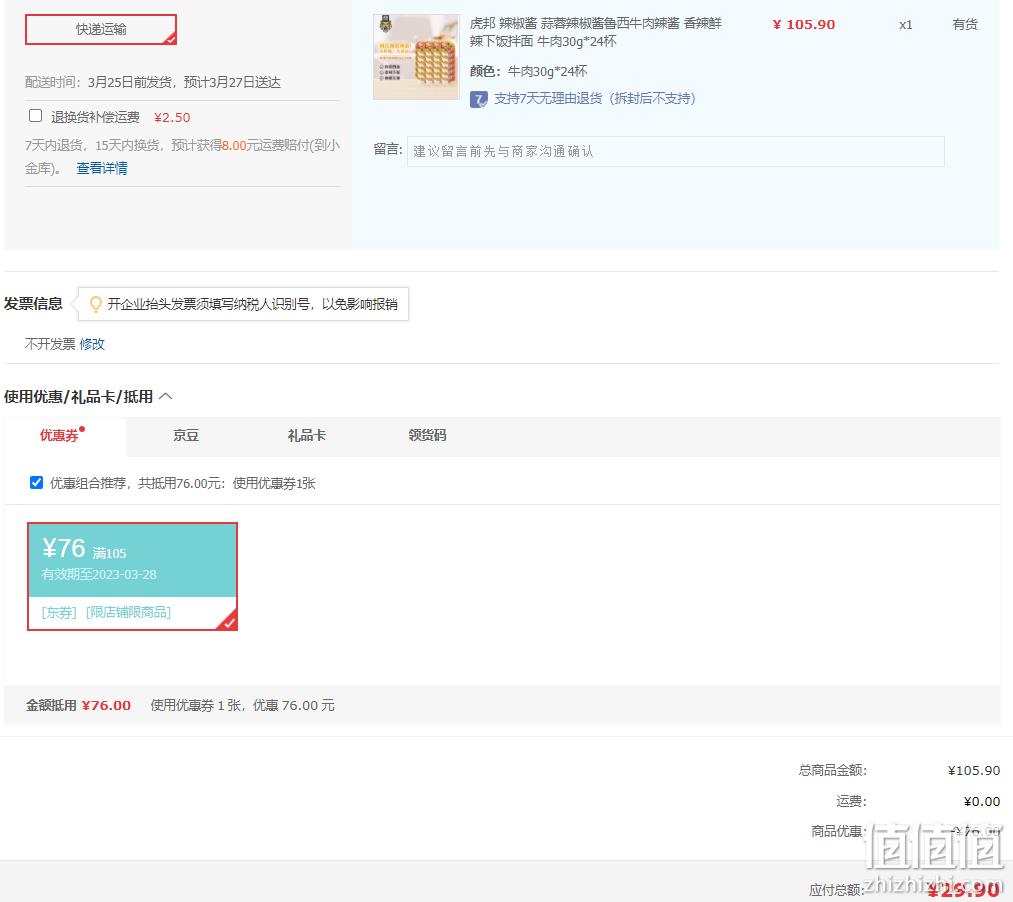Switch to the 京豆 tab

[x=186, y=435]
